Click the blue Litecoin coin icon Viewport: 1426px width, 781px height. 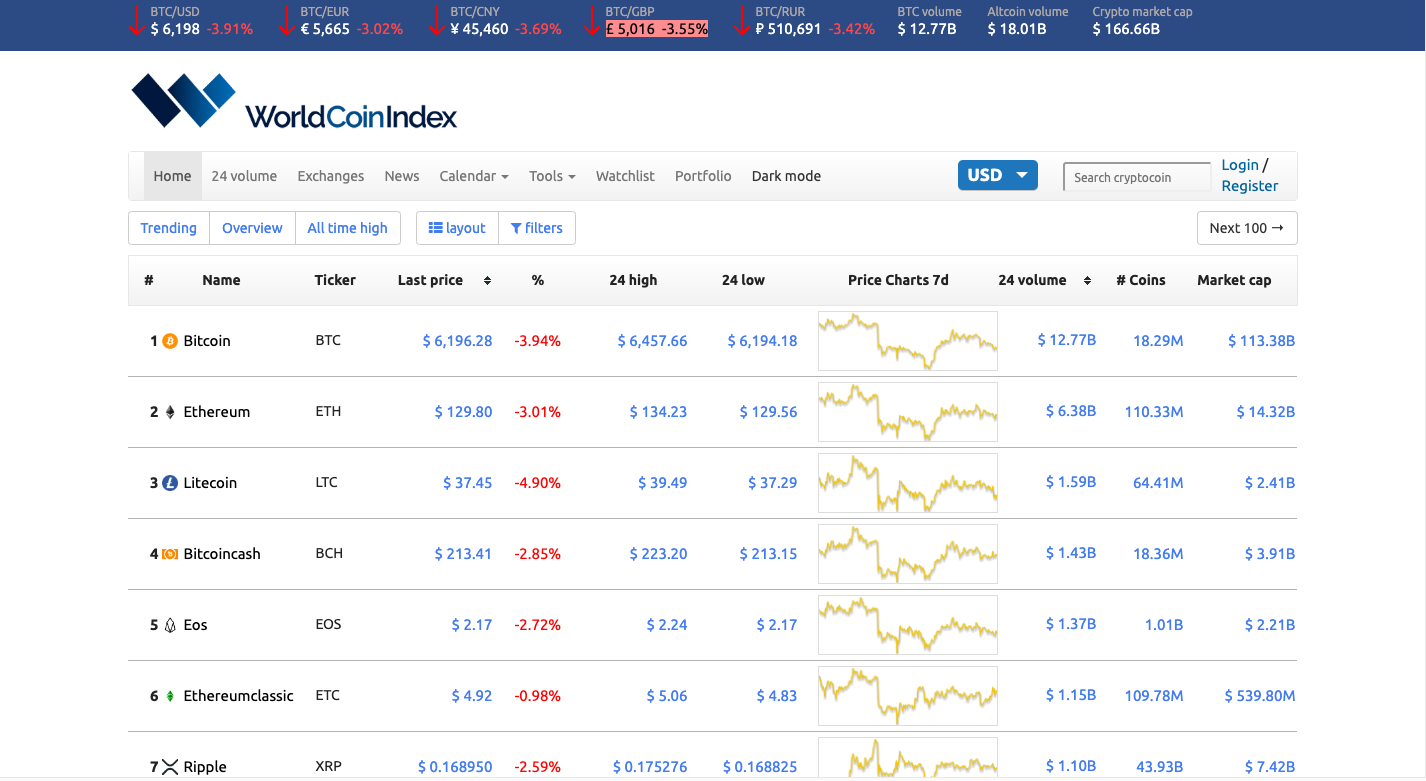[170, 483]
